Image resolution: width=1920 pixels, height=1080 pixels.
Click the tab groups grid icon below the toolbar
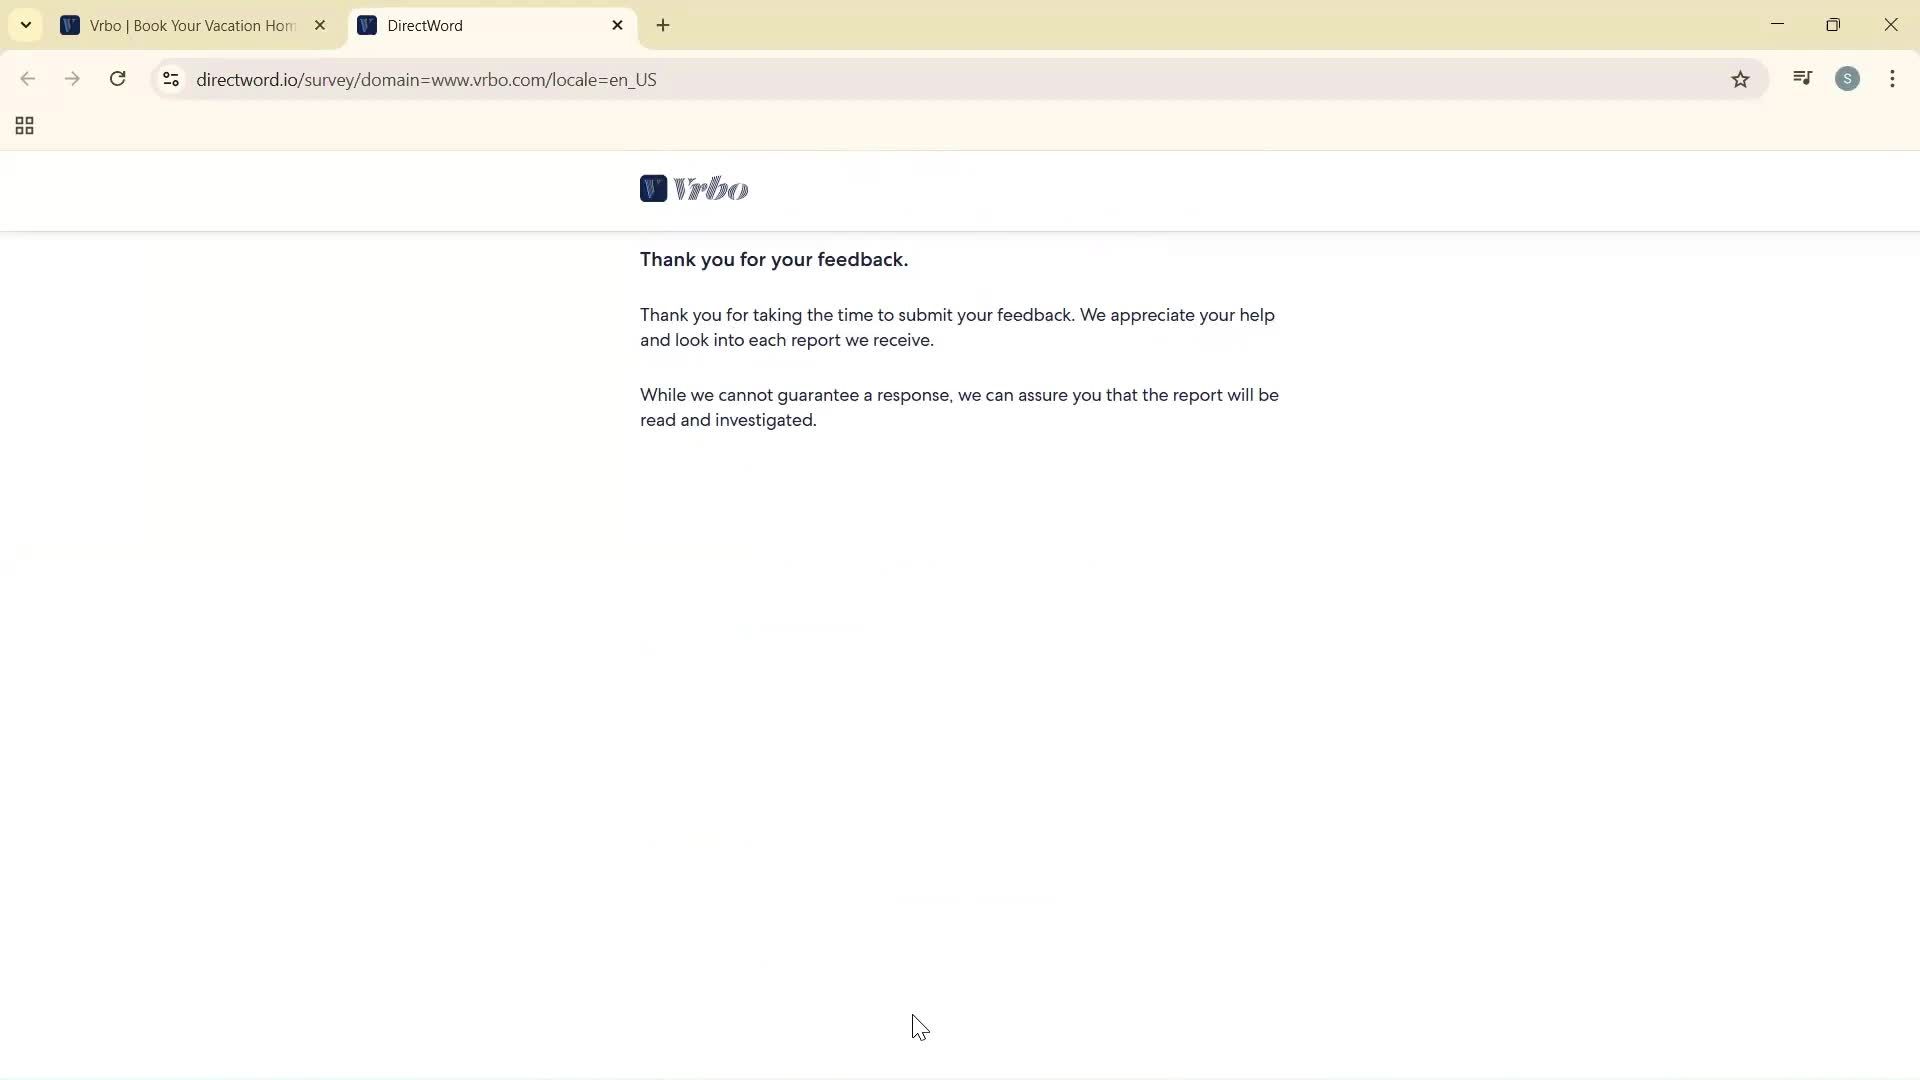[x=23, y=125]
